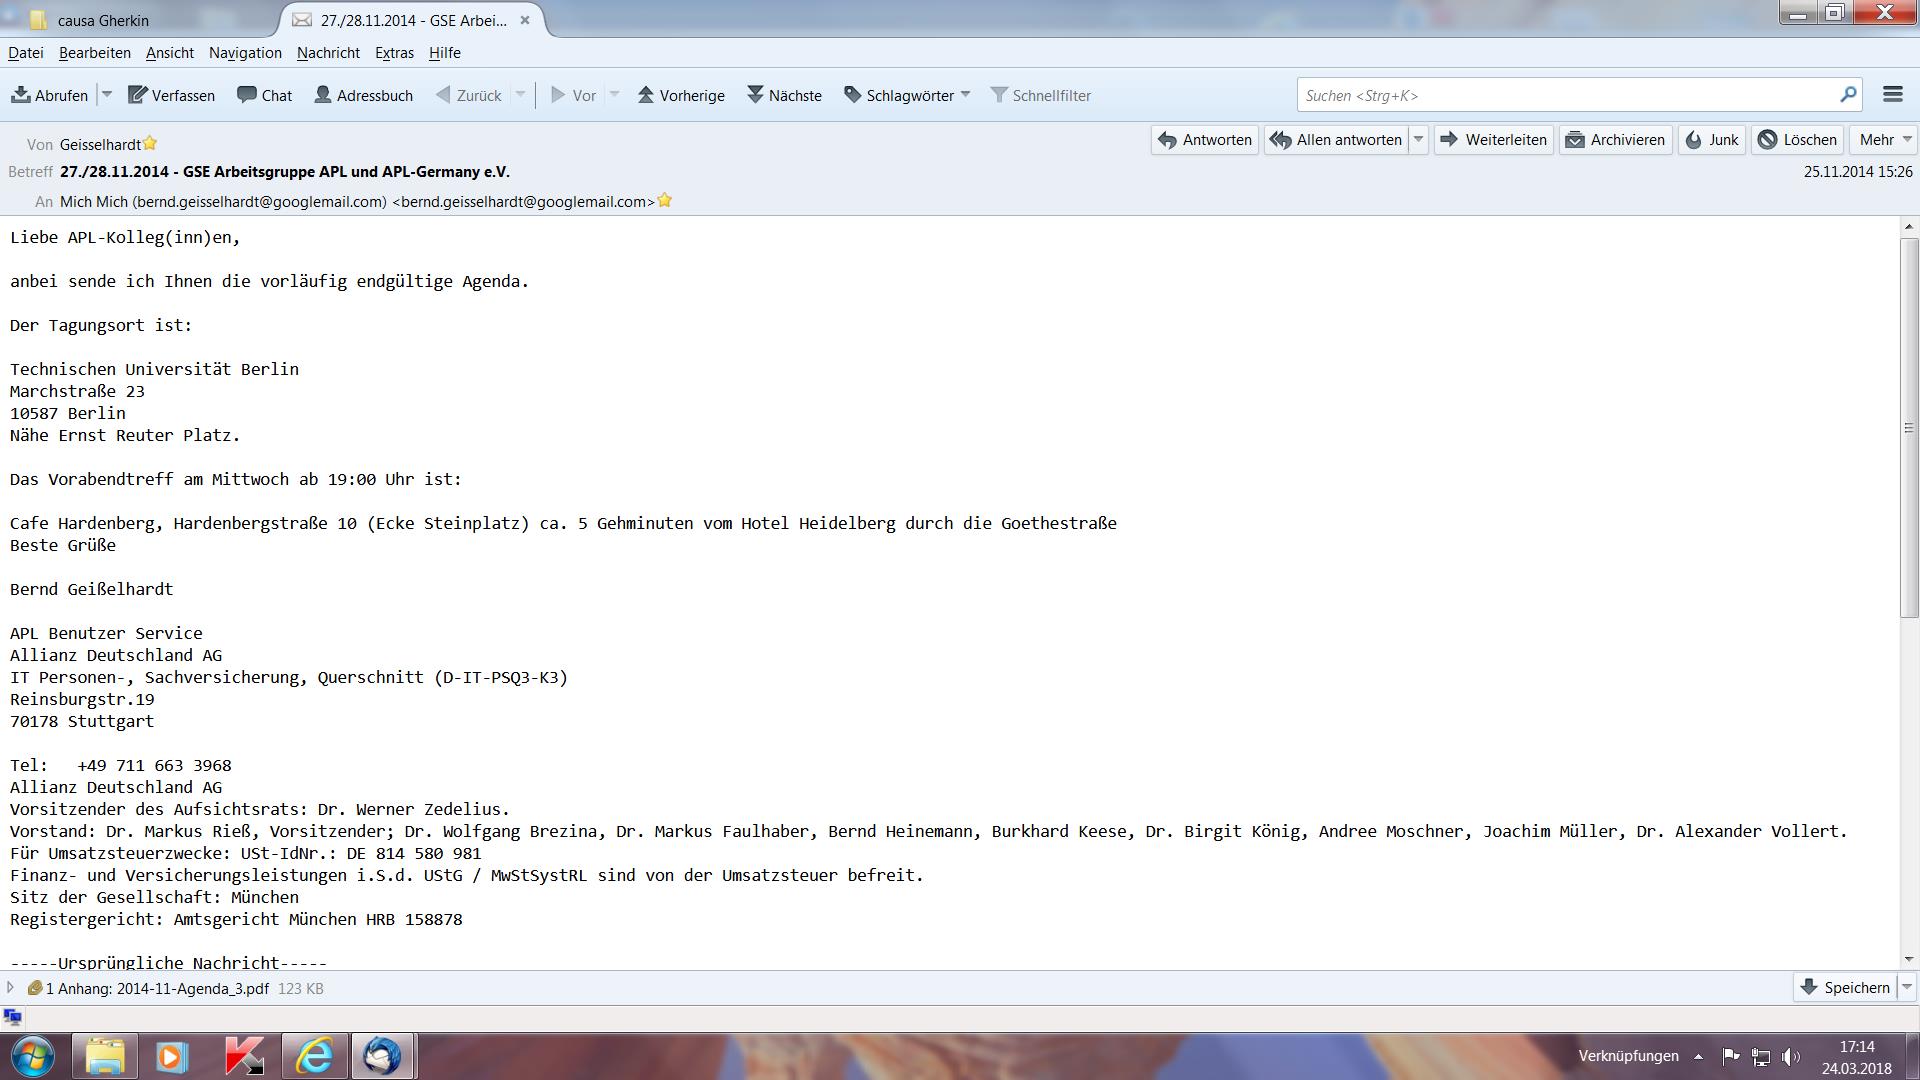Click the message body vertical scrollbar

tap(1908, 427)
